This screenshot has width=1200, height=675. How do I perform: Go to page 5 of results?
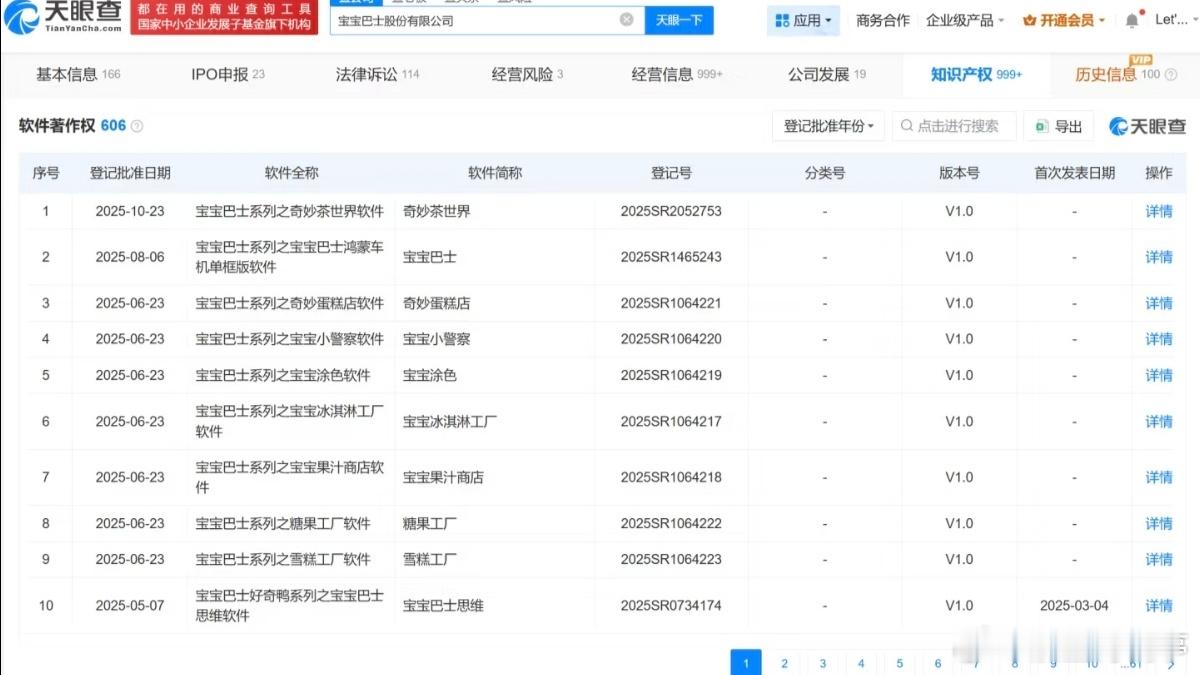click(900, 663)
